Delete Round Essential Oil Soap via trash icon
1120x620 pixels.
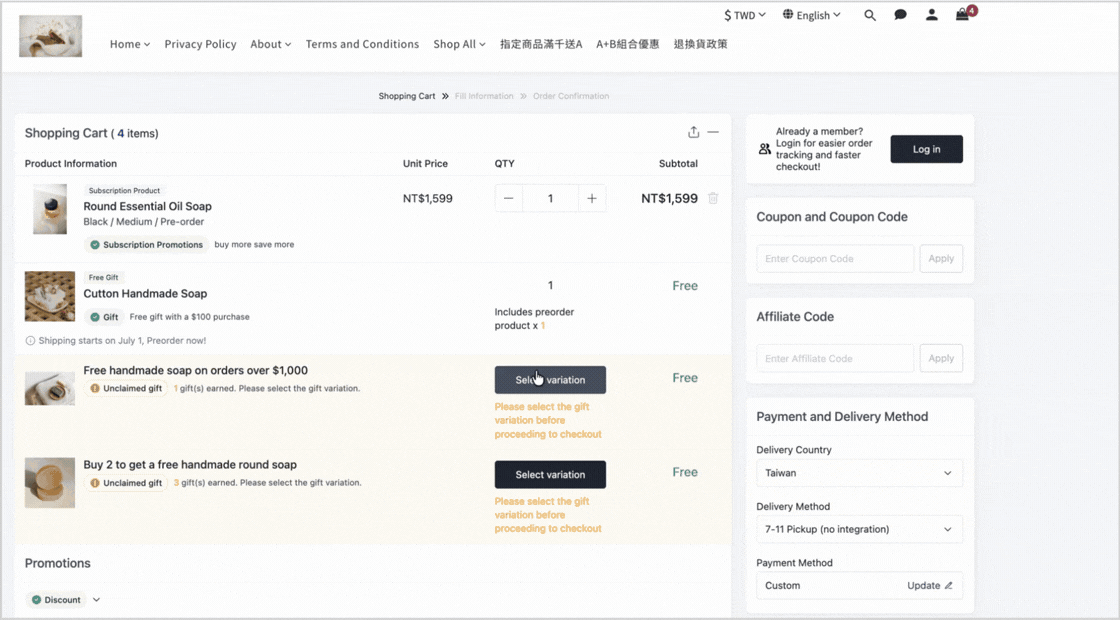[x=713, y=199]
